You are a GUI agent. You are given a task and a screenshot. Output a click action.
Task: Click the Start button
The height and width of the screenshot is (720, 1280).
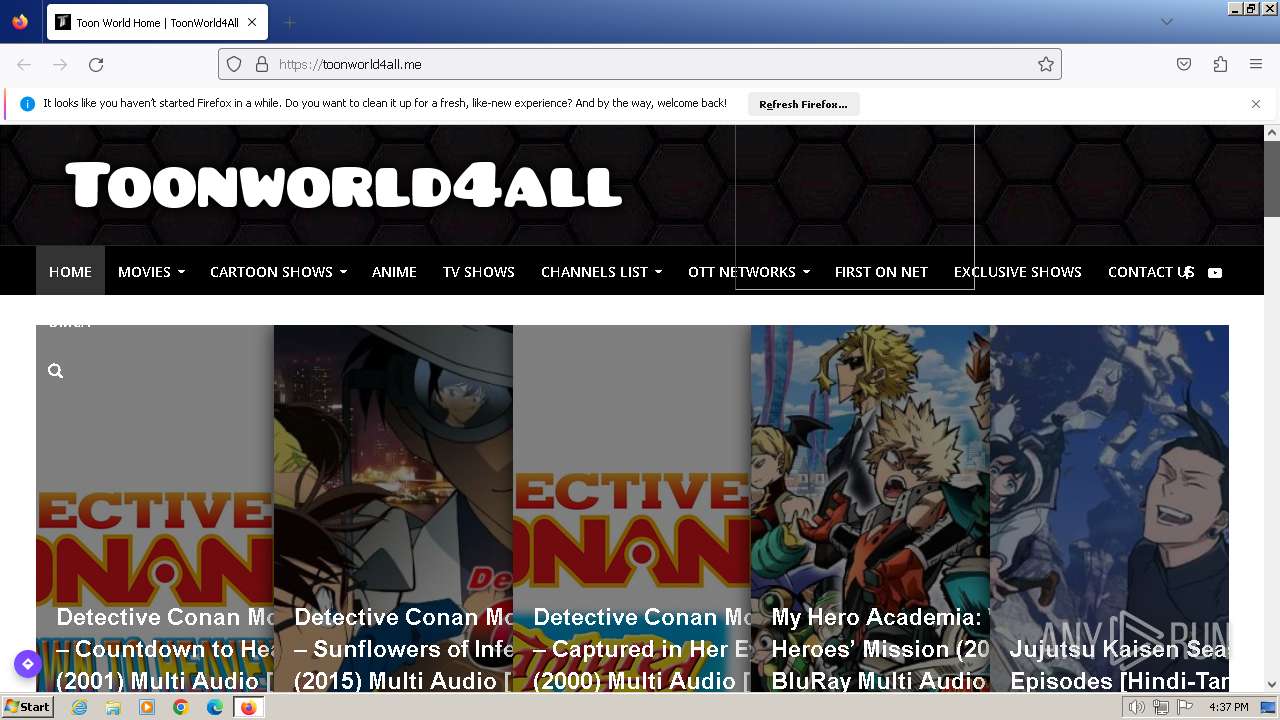click(x=27, y=707)
